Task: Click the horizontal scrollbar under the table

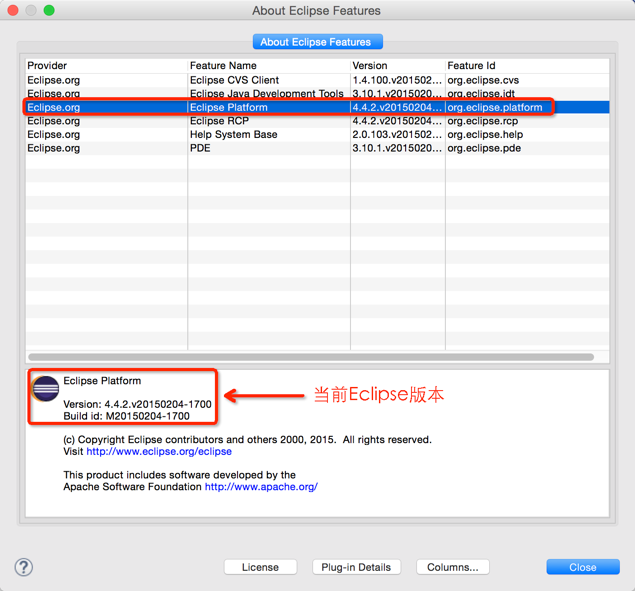Action: (310, 356)
